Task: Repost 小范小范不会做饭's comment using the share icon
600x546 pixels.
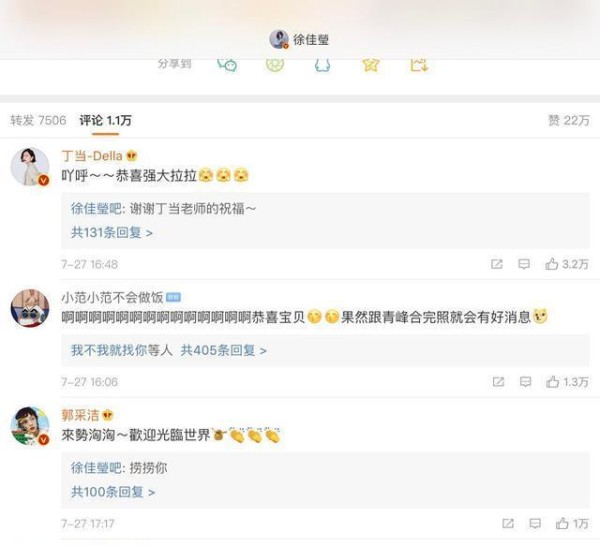Action: click(498, 381)
